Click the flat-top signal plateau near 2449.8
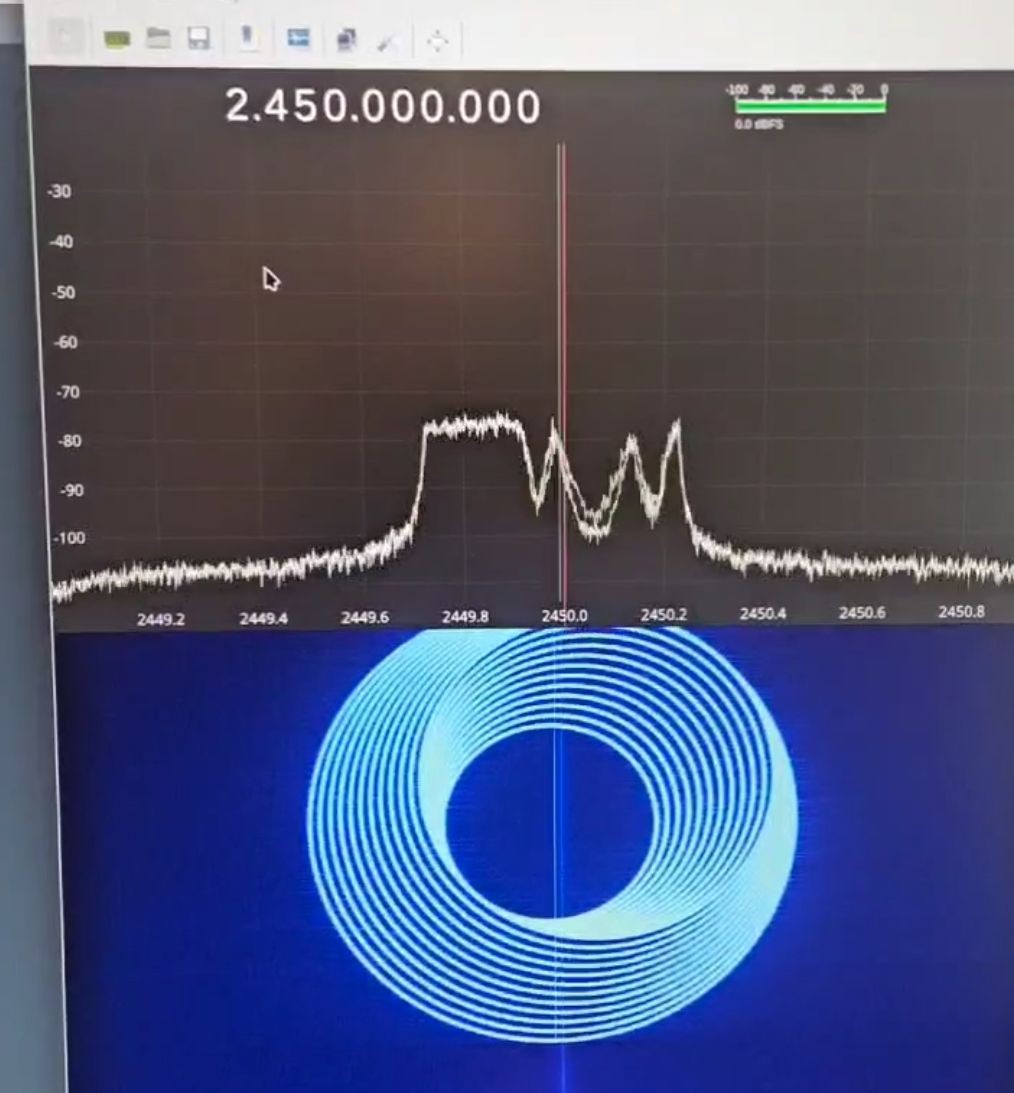The height and width of the screenshot is (1093, 1014). point(472,426)
